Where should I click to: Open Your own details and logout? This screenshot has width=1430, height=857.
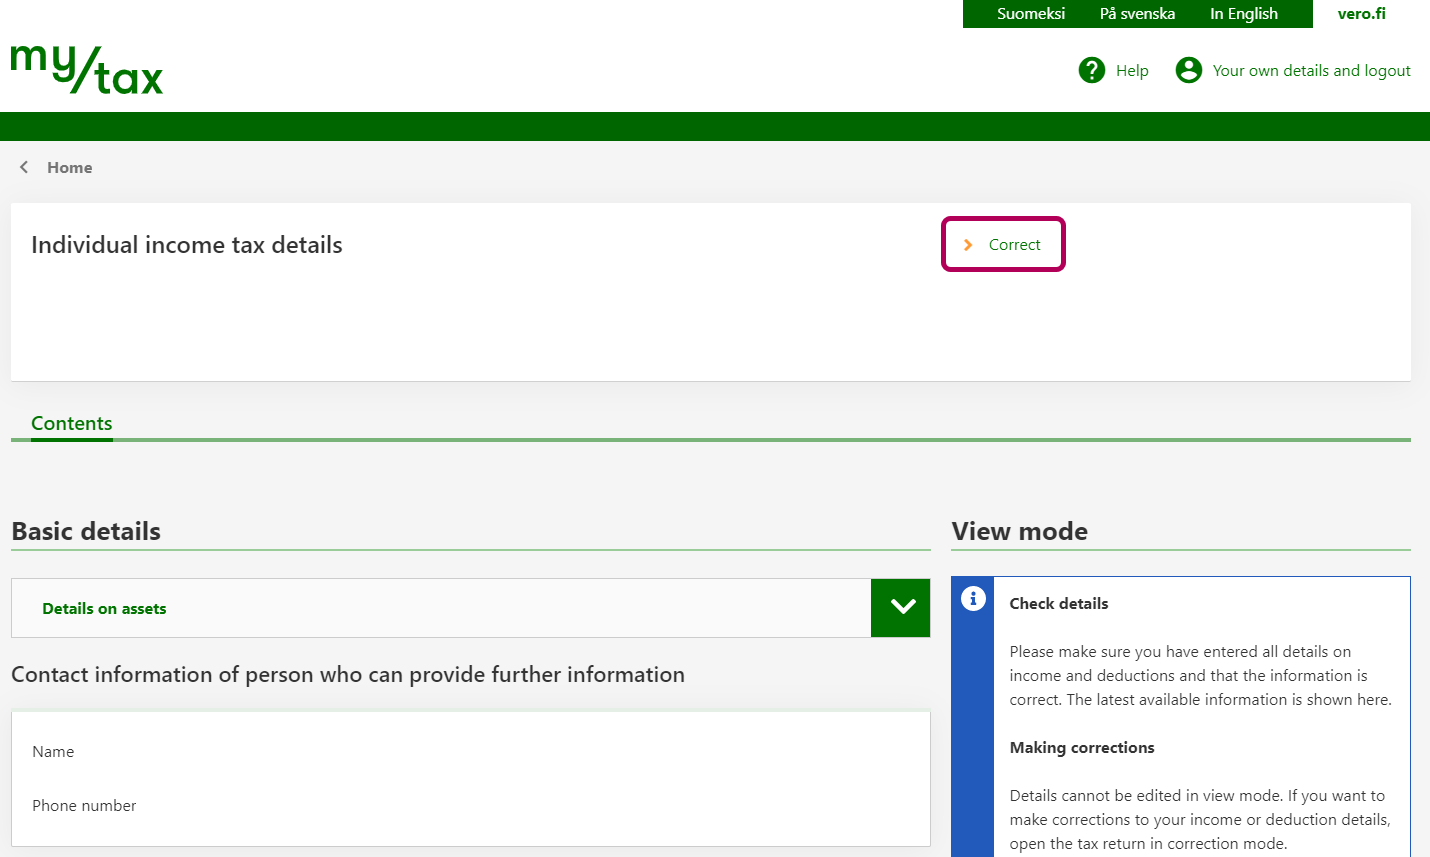point(1311,71)
